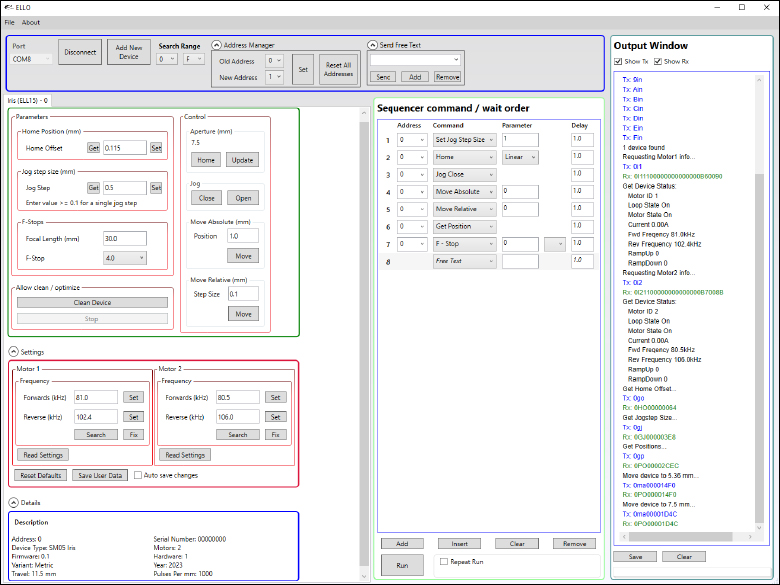The image size is (780, 585).
Task: Select the Iris (ELL15) - 0 tab
Action: (x=28, y=100)
